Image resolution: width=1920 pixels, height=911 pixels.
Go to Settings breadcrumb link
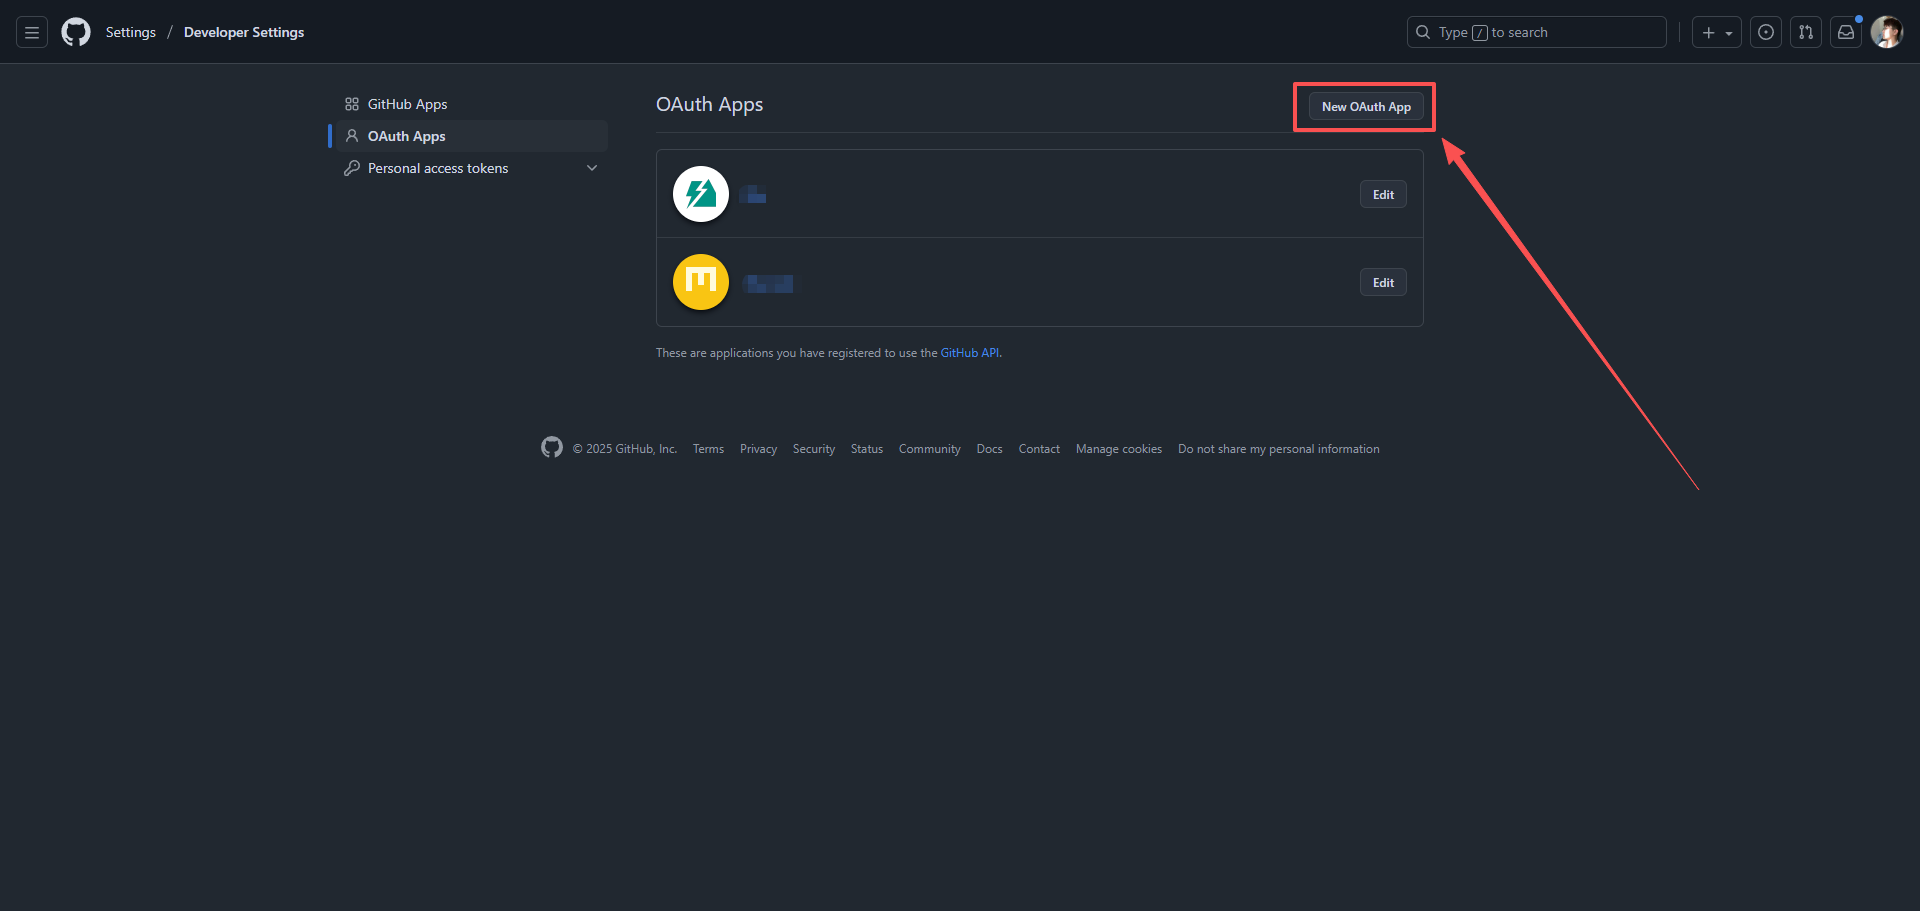point(131,32)
